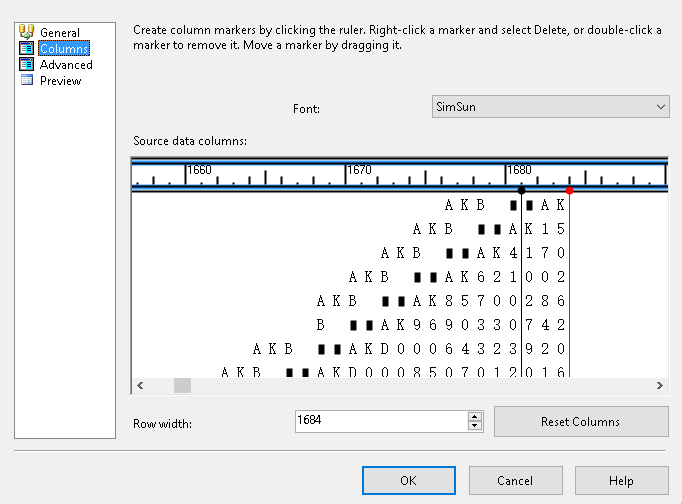682x504 pixels.
Task: Decrease Row width with the down arrow
Action: tap(475, 427)
